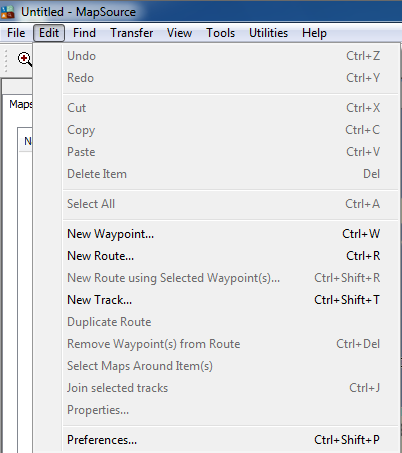Click the MapSource app icon in title bar
Viewport: 402px width, 453px height.
[8, 12]
